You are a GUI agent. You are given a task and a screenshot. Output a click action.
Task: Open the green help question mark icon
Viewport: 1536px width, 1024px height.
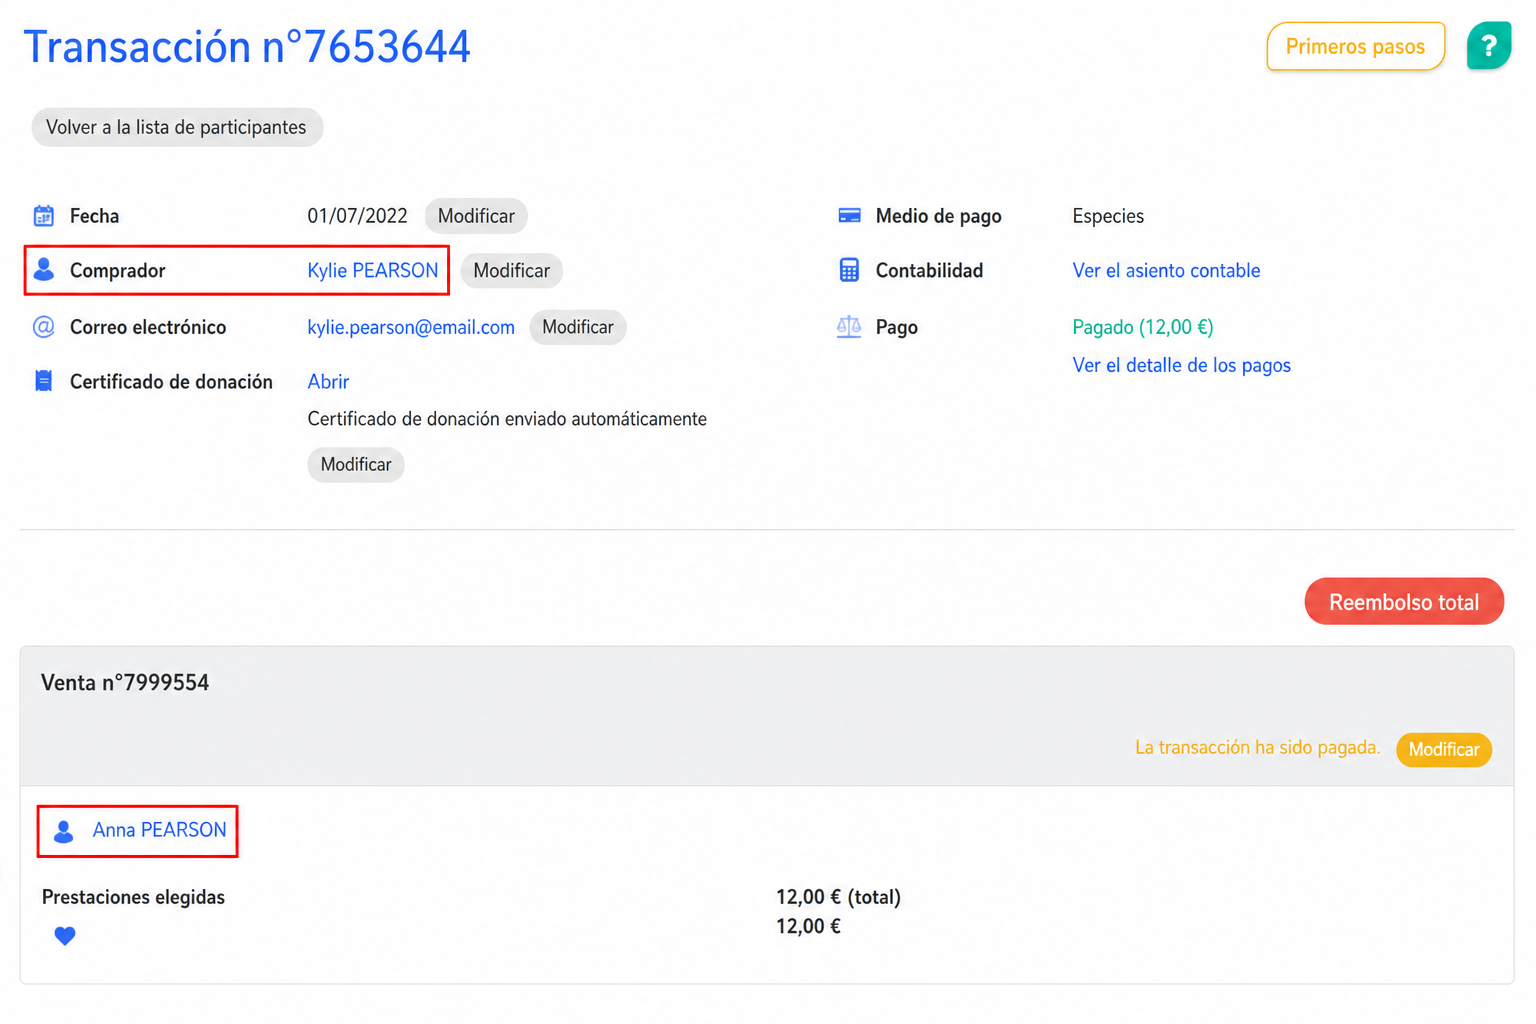pyautogui.click(x=1488, y=46)
